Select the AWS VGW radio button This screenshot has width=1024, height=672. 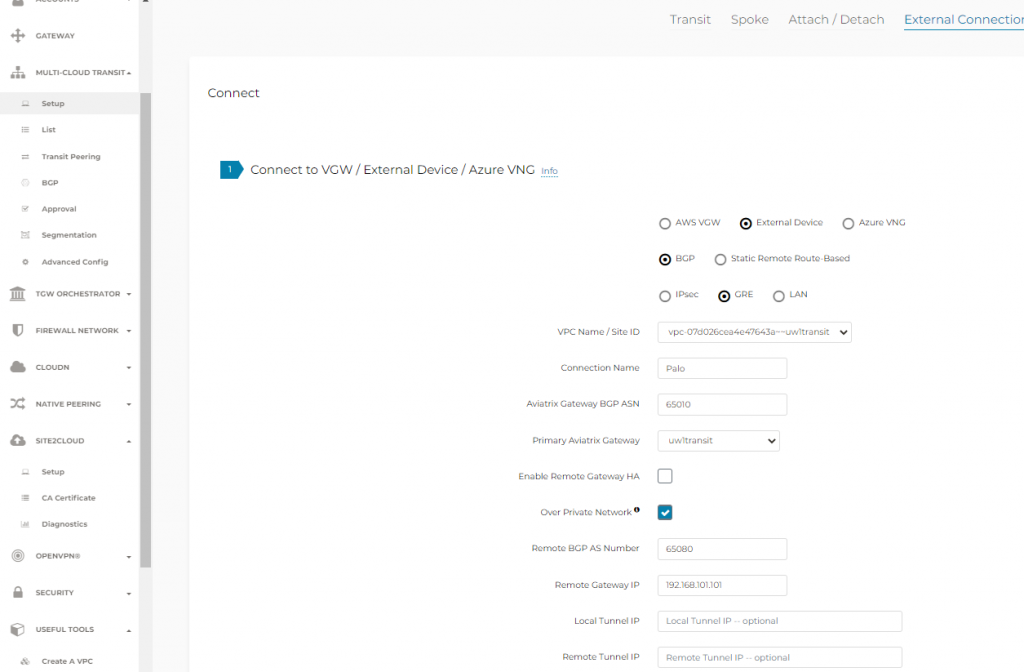click(x=665, y=224)
